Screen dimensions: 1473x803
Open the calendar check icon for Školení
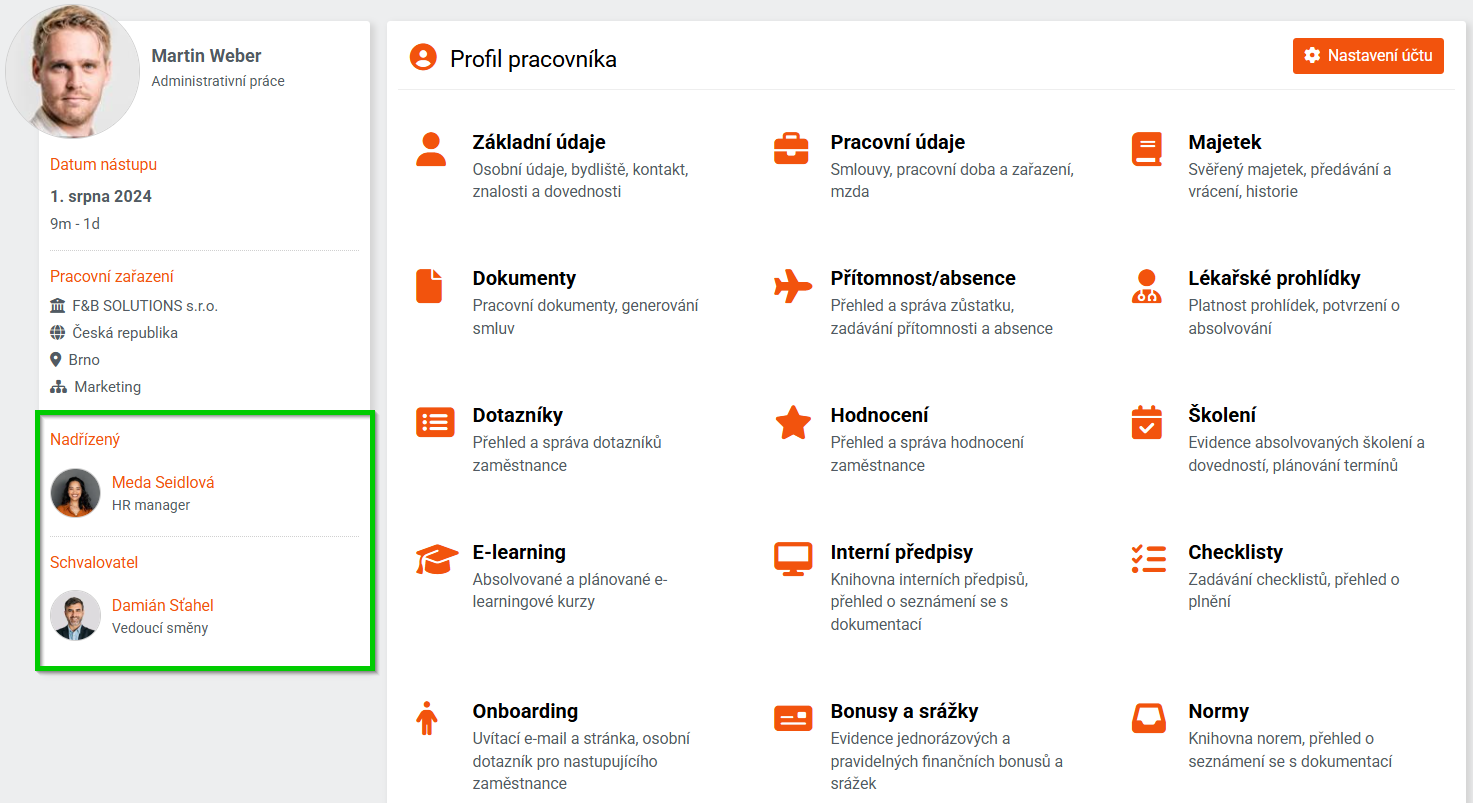1146,422
